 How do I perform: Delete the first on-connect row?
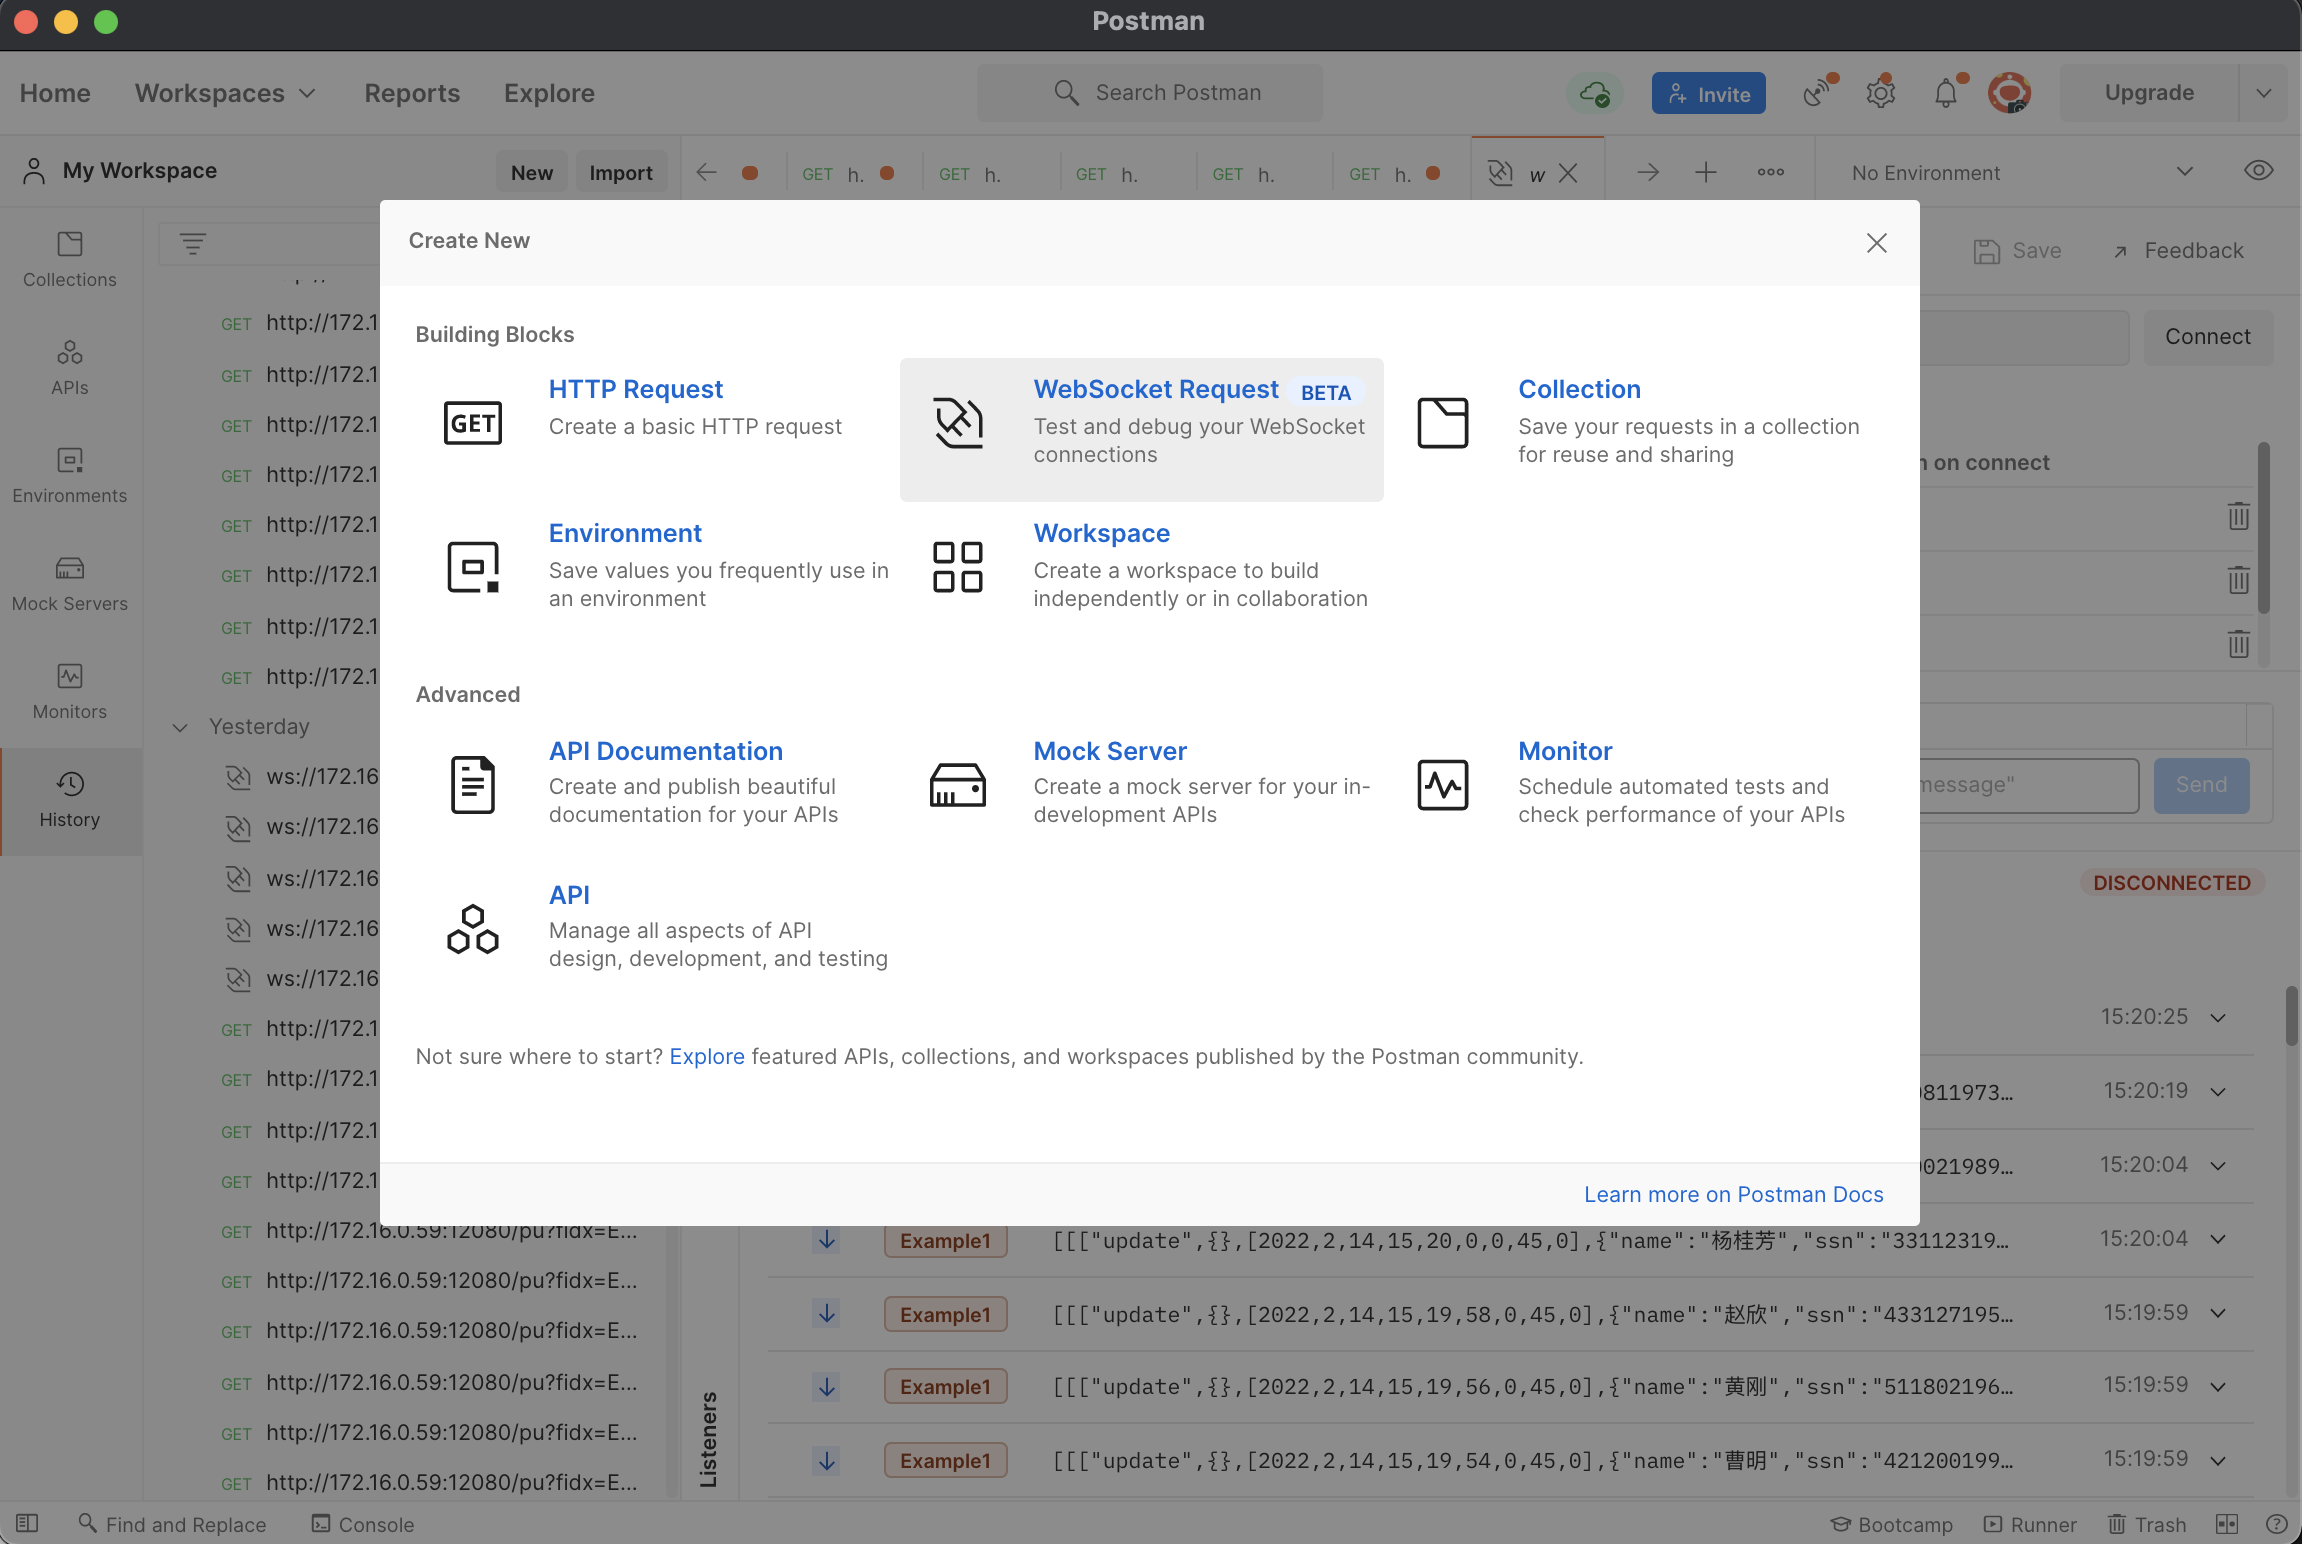coord(2238,516)
